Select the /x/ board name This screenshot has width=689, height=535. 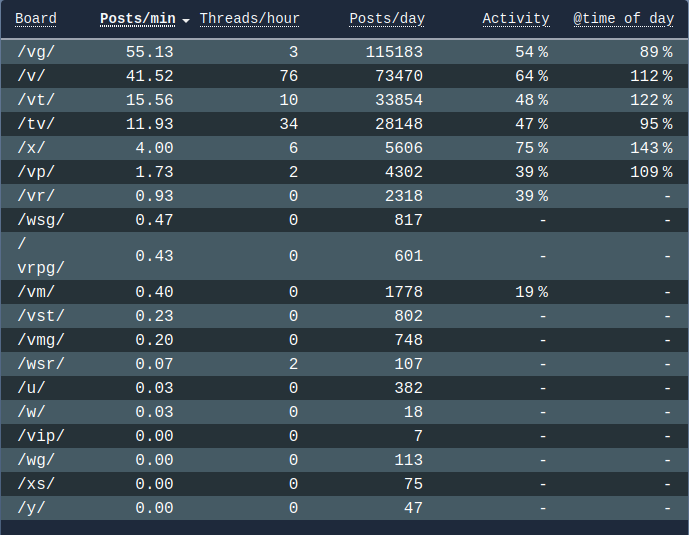click(x=31, y=148)
